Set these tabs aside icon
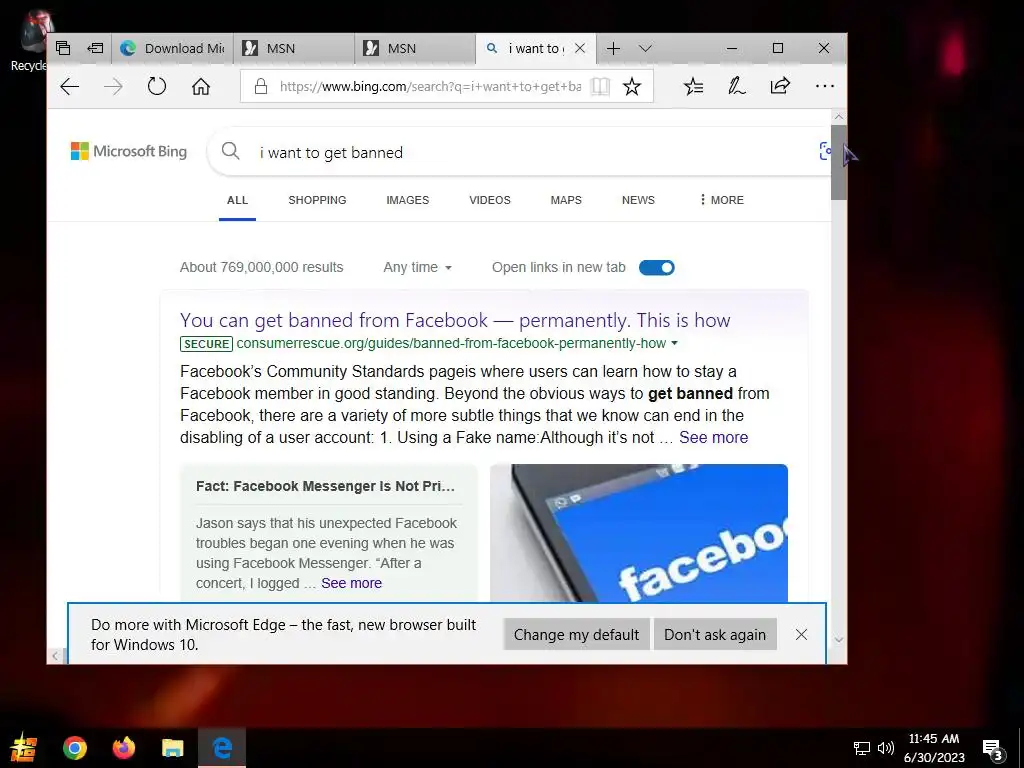This screenshot has width=1024, height=768. point(95,48)
